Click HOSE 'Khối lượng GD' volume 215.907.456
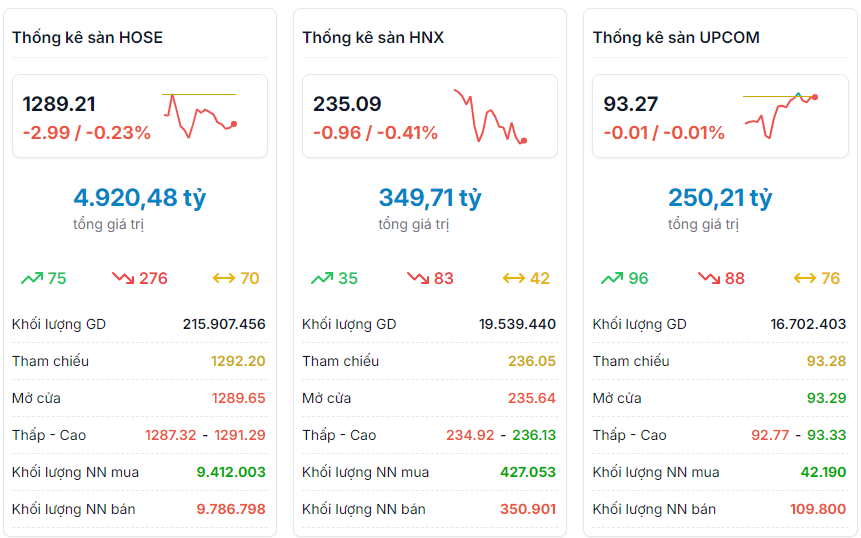 (x=224, y=324)
